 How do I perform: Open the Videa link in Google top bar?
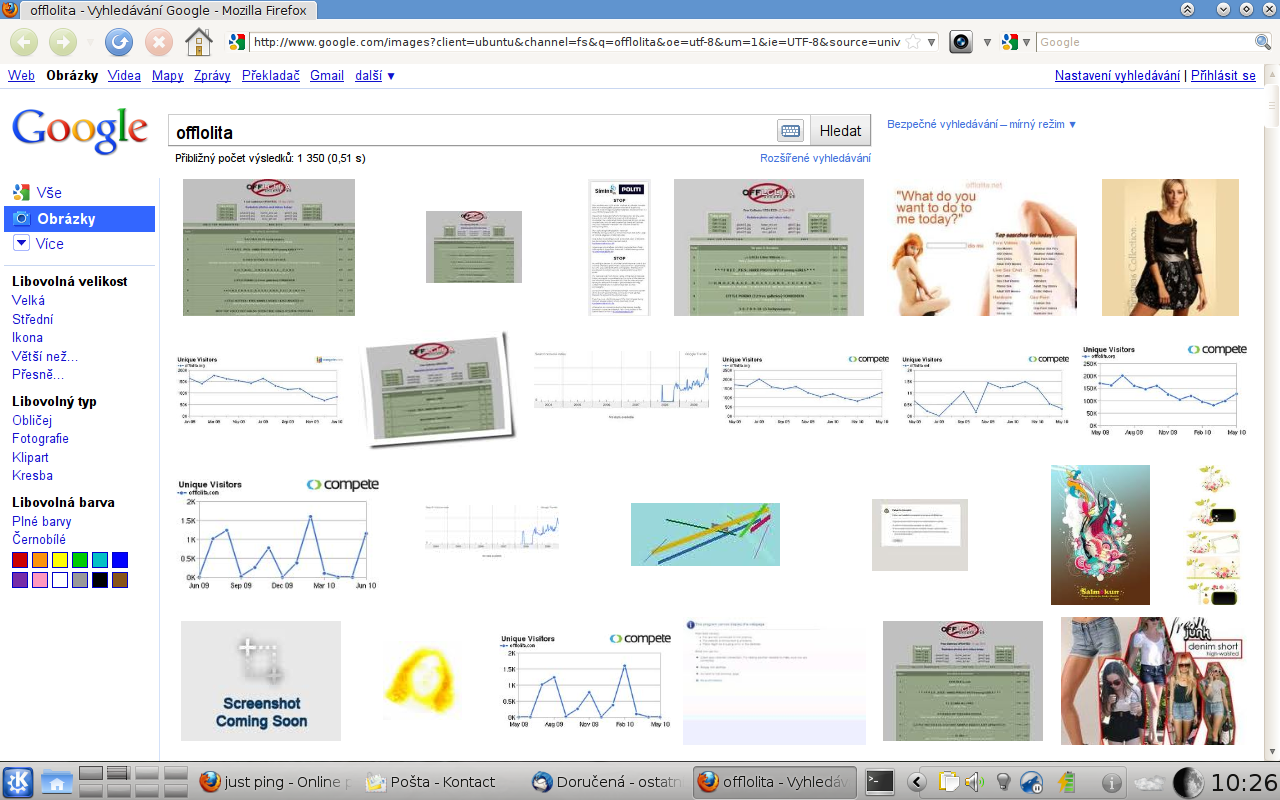124,75
